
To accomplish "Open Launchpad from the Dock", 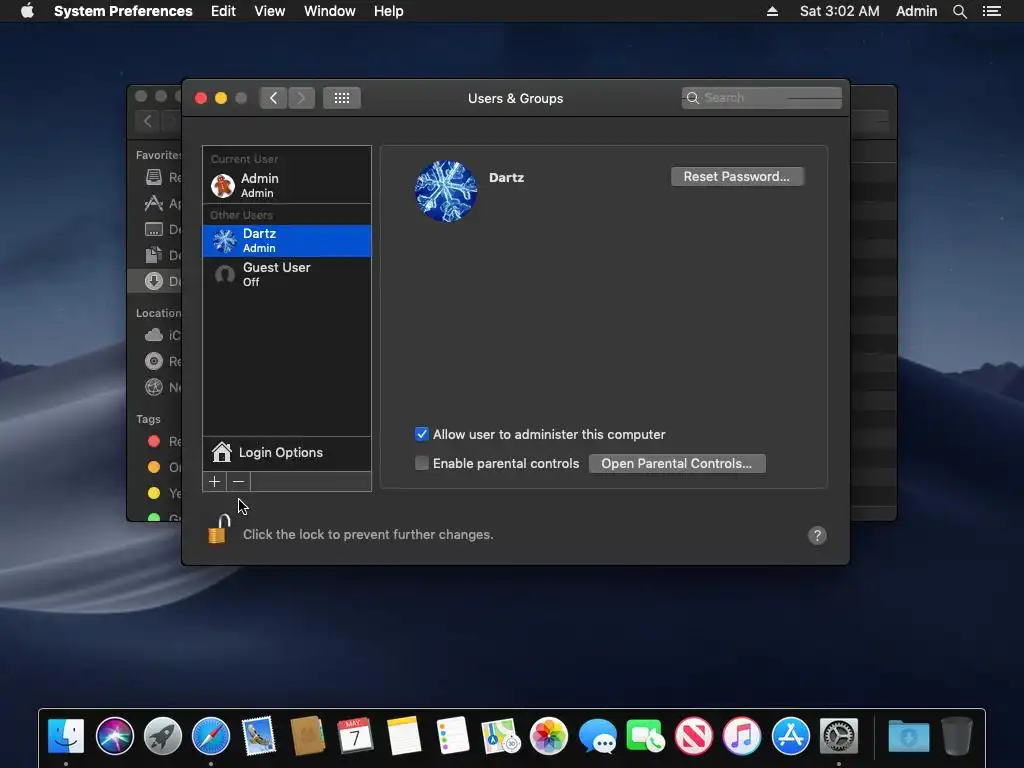I will pos(163,735).
